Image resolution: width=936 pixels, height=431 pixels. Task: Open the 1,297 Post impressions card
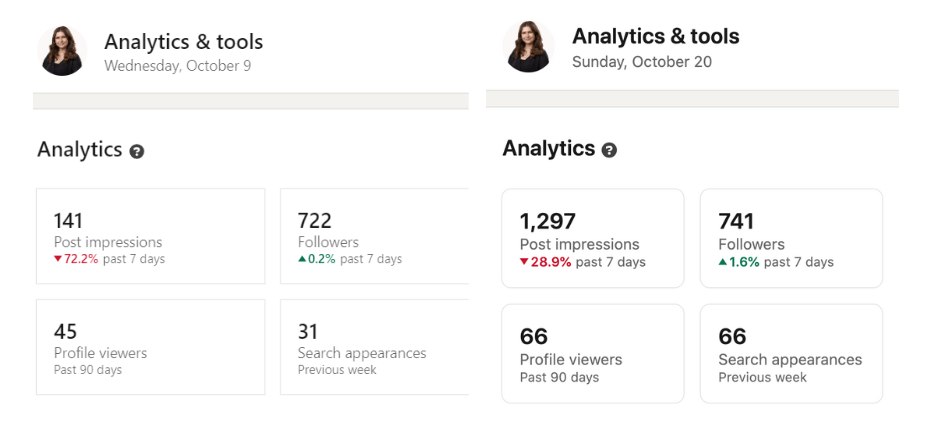click(x=592, y=238)
